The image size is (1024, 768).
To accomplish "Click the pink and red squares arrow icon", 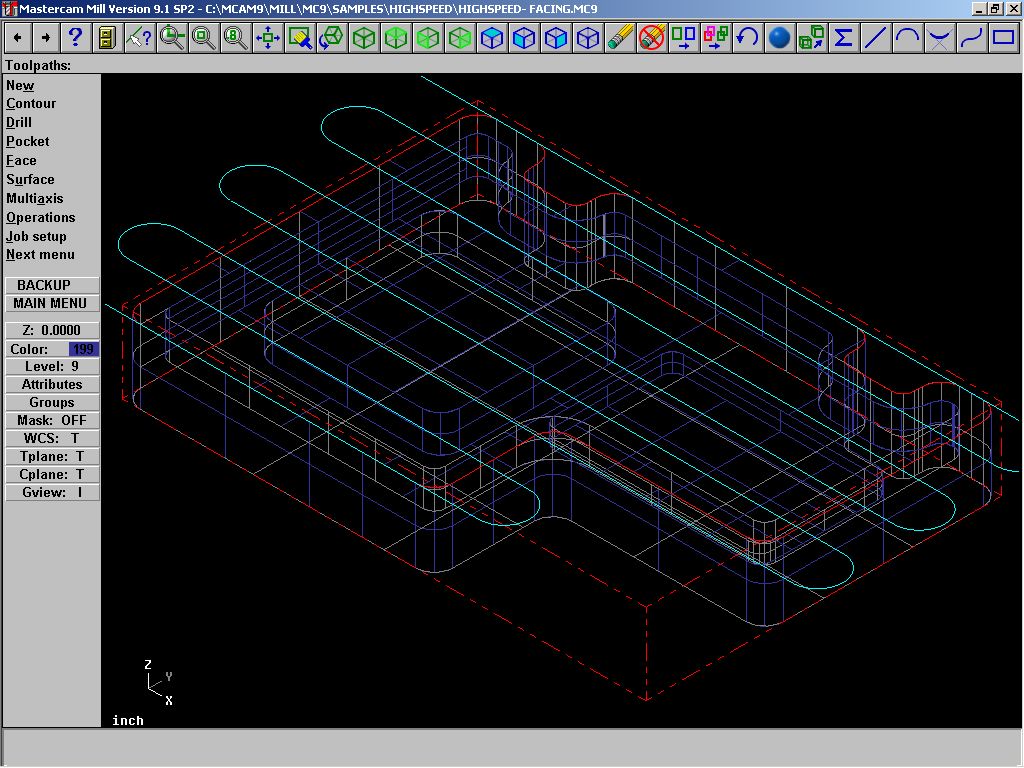I will tap(716, 38).
